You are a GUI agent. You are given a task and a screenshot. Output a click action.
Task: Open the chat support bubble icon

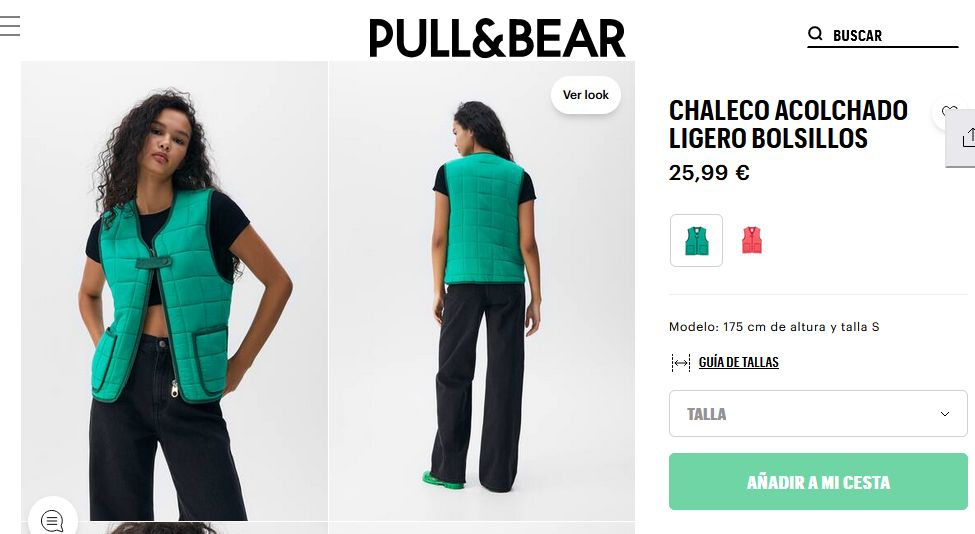52,520
